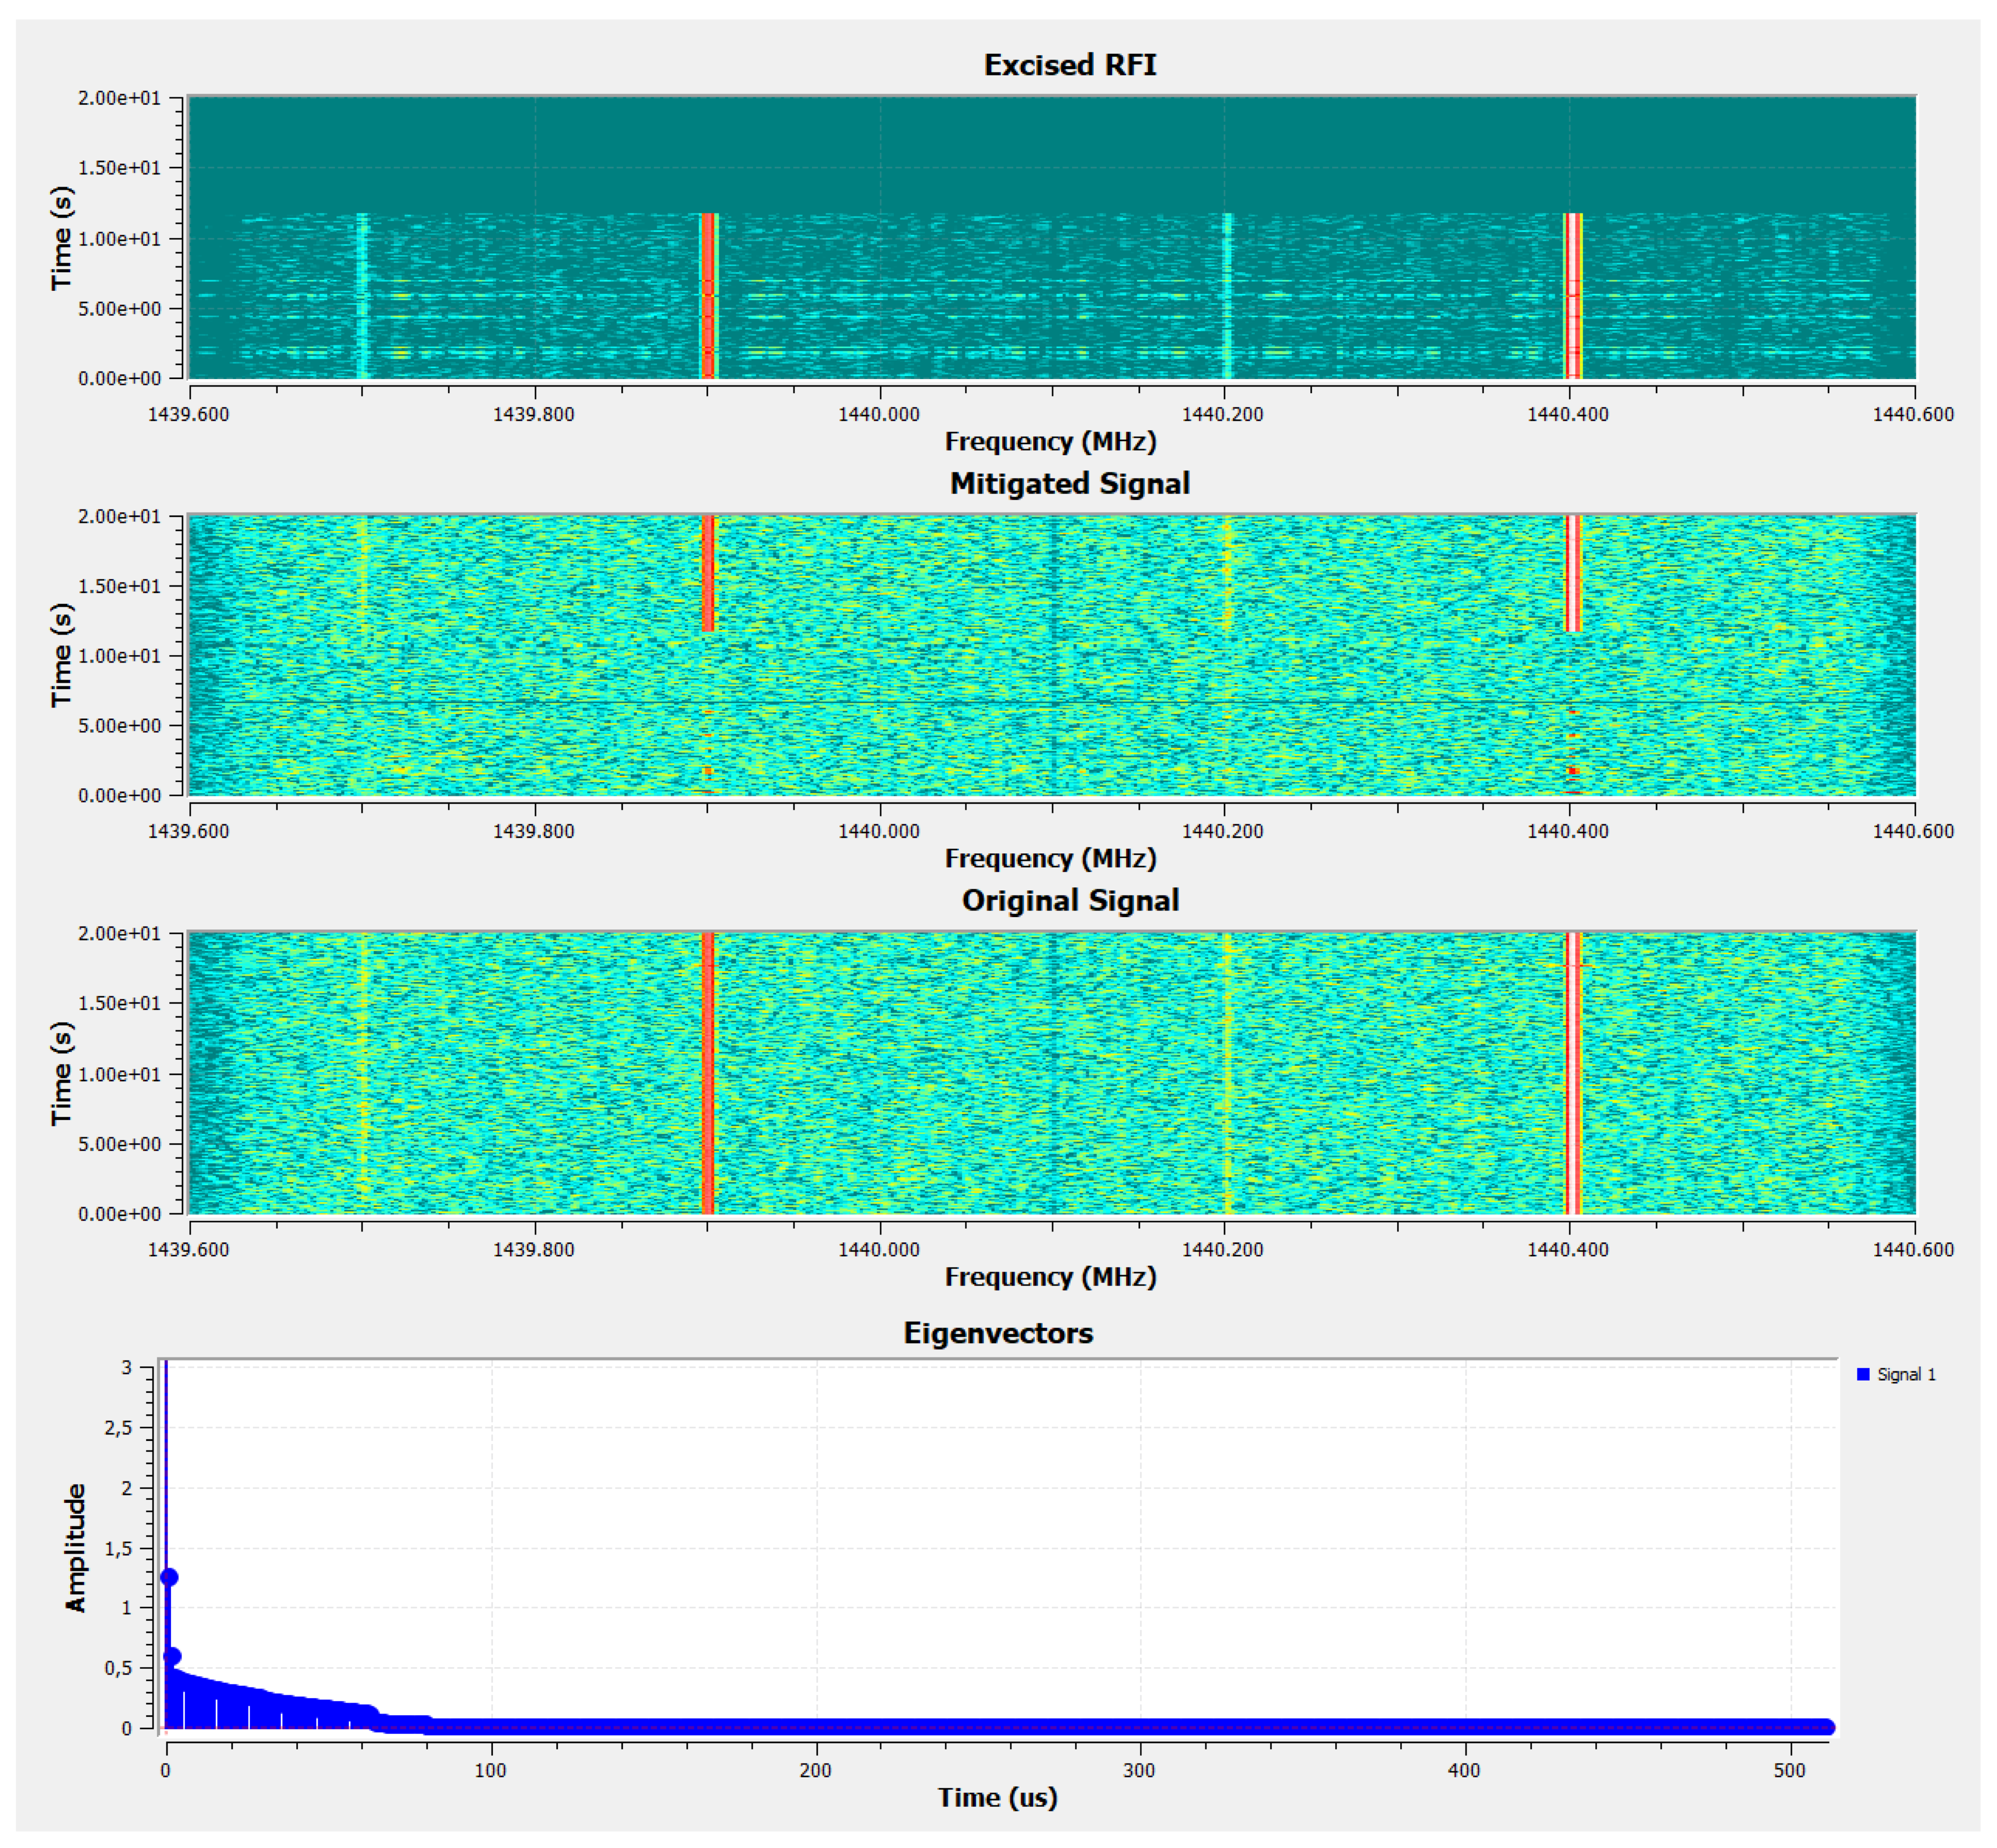This screenshot has height=1848, width=1997.
Task: Click the blue Signal 1 legend color square
Action: coord(1863,1374)
